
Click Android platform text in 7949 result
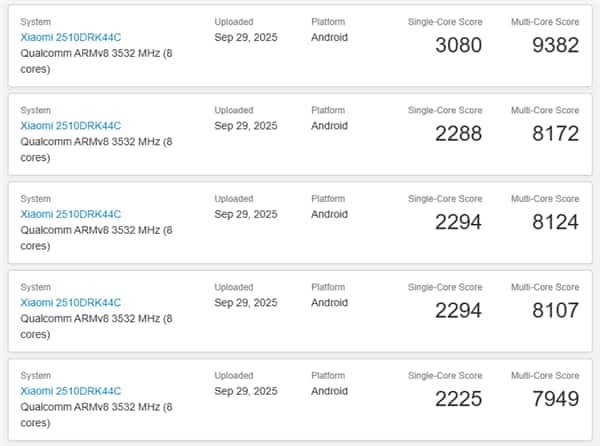point(329,390)
